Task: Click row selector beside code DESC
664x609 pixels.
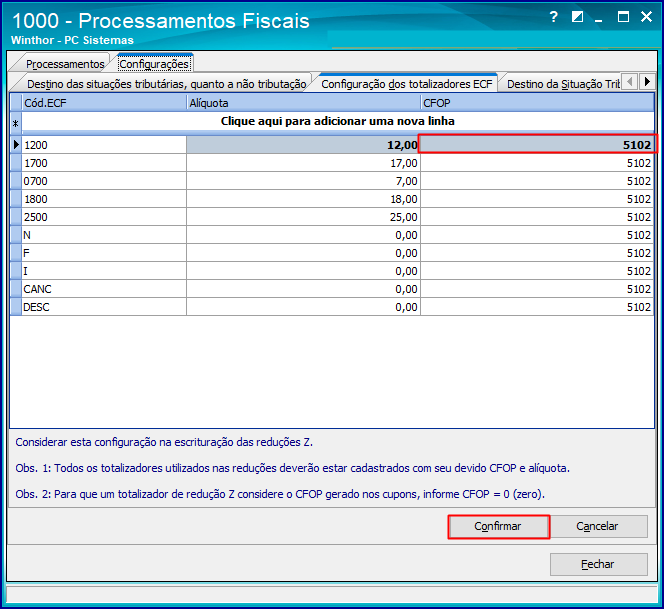Action: (x=16, y=307)
